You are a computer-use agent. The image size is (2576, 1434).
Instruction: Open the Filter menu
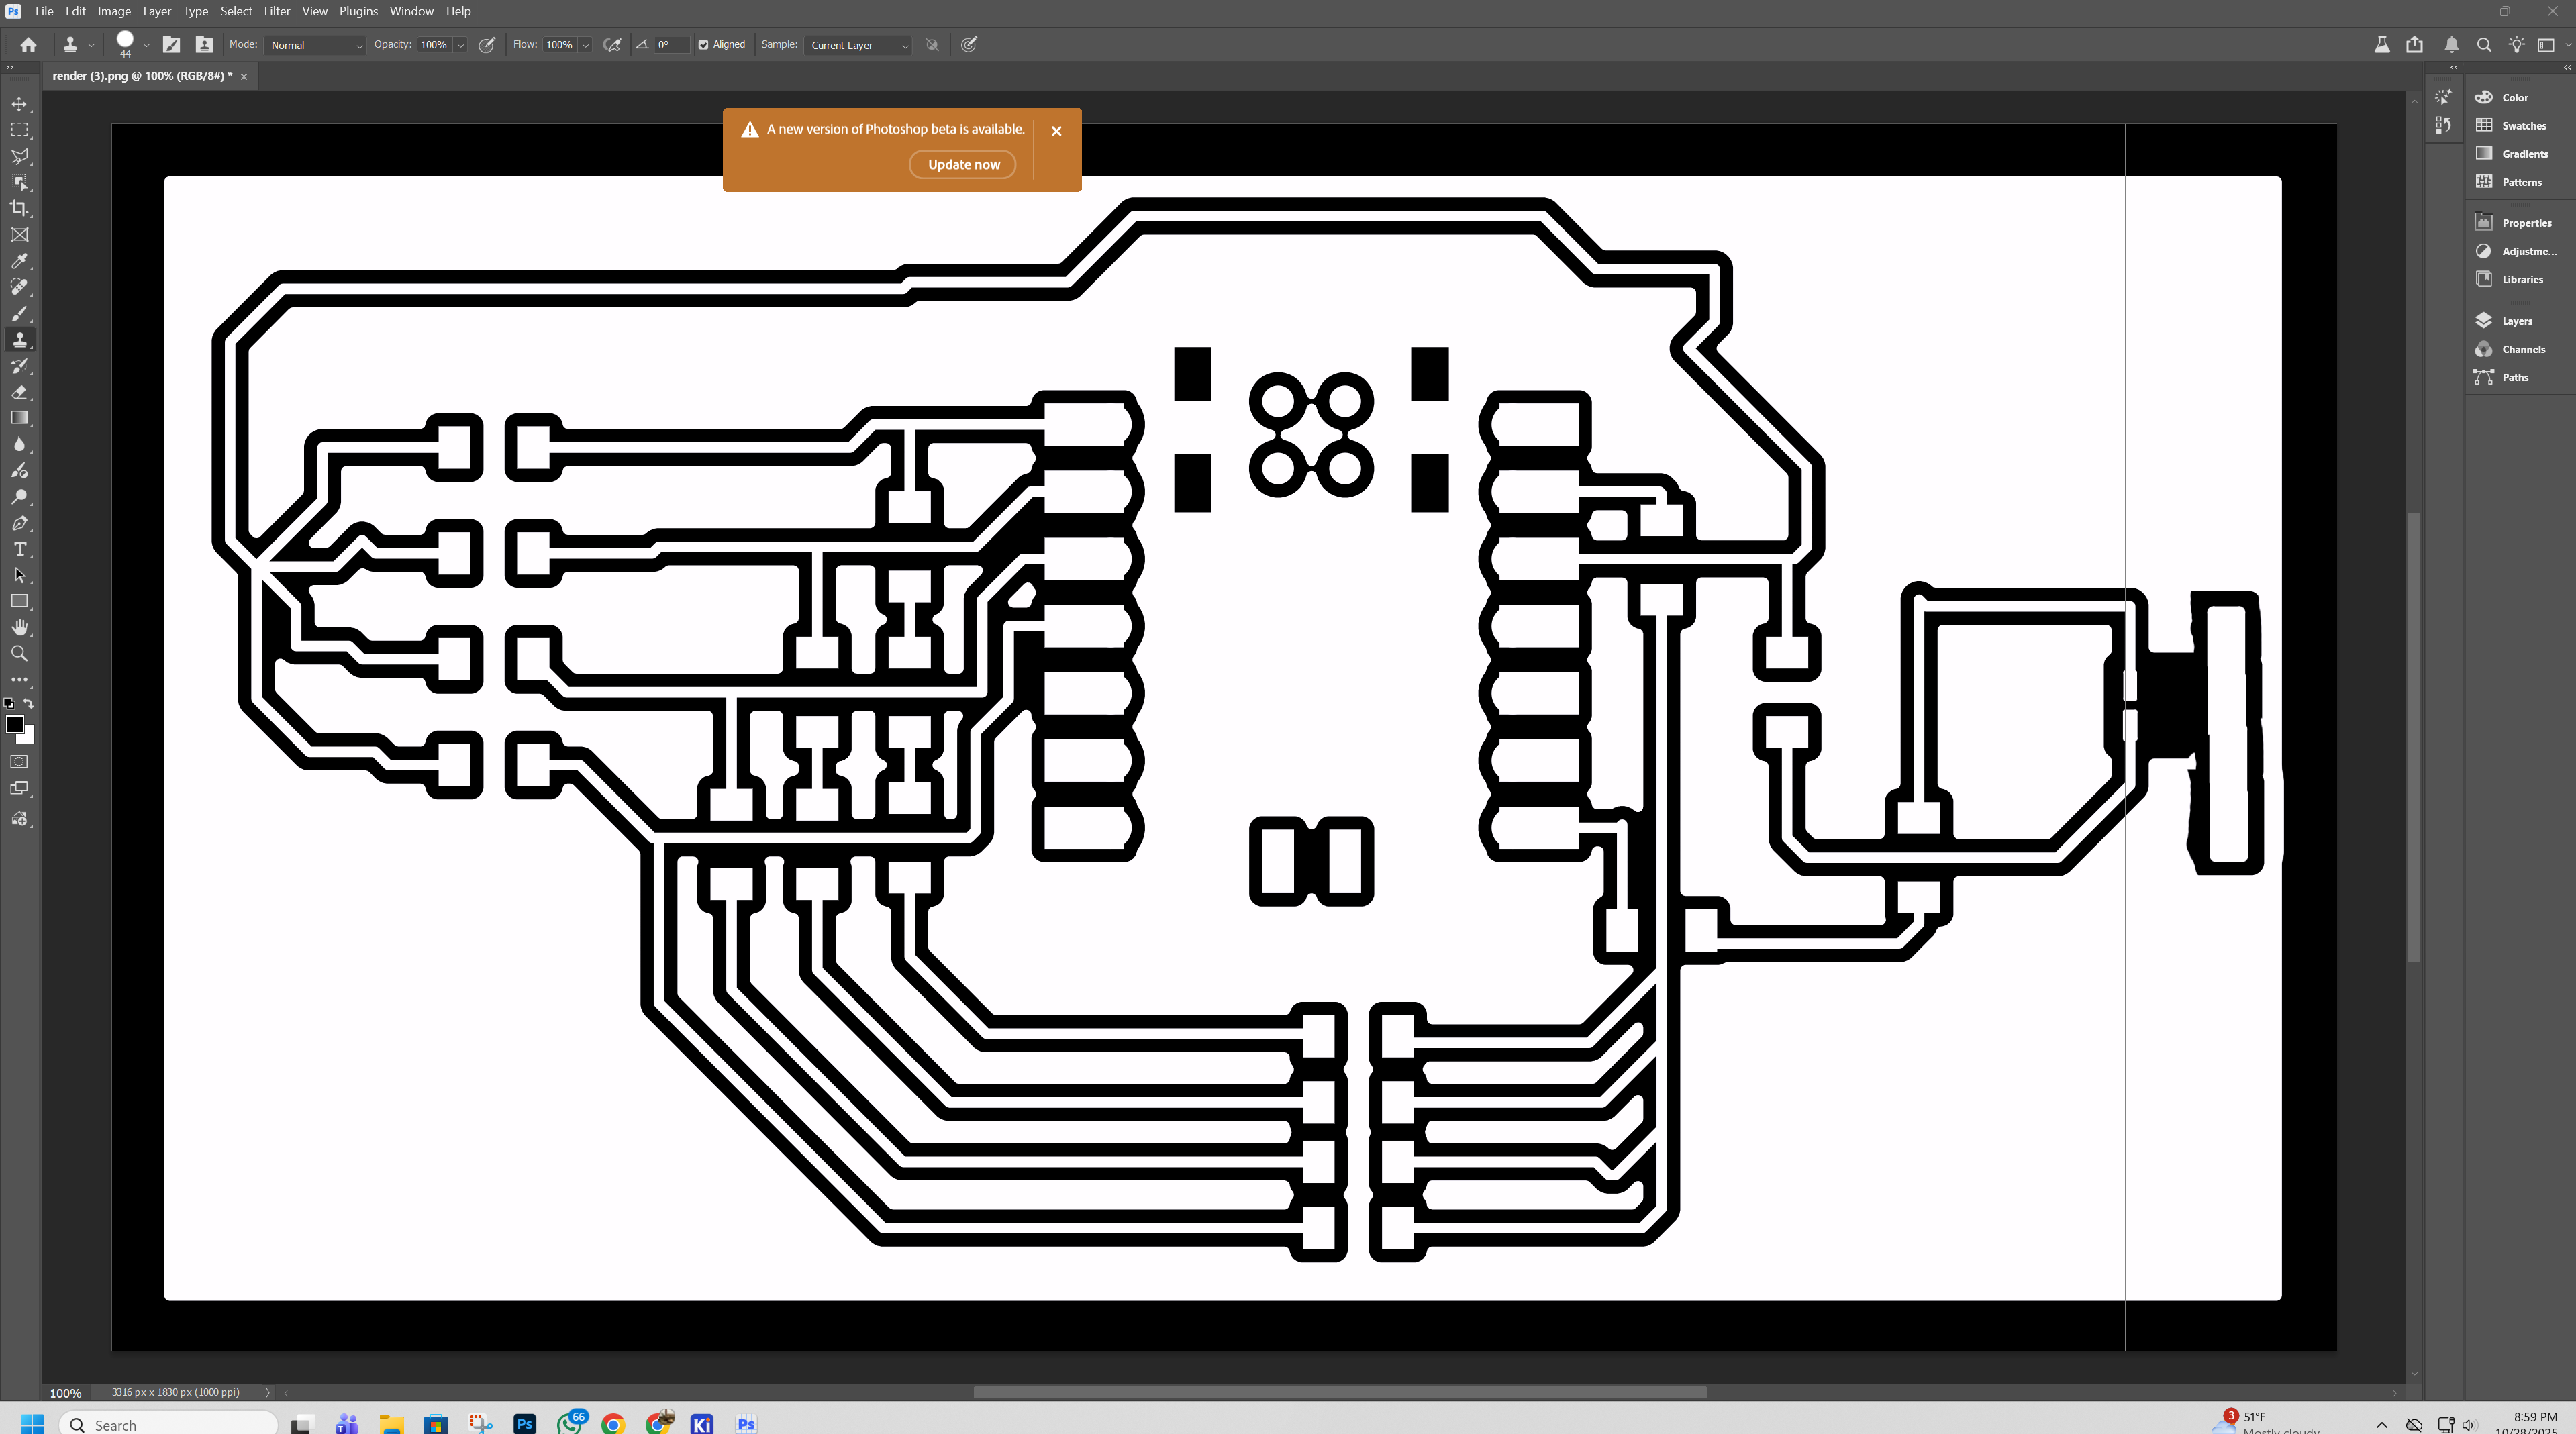click(276, 11)
